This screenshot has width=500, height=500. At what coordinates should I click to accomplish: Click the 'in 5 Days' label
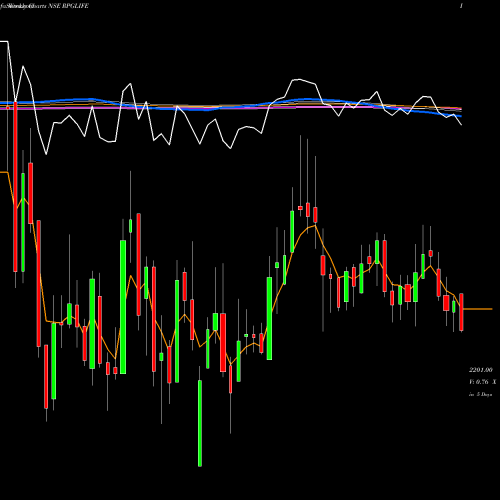[480, 394]
